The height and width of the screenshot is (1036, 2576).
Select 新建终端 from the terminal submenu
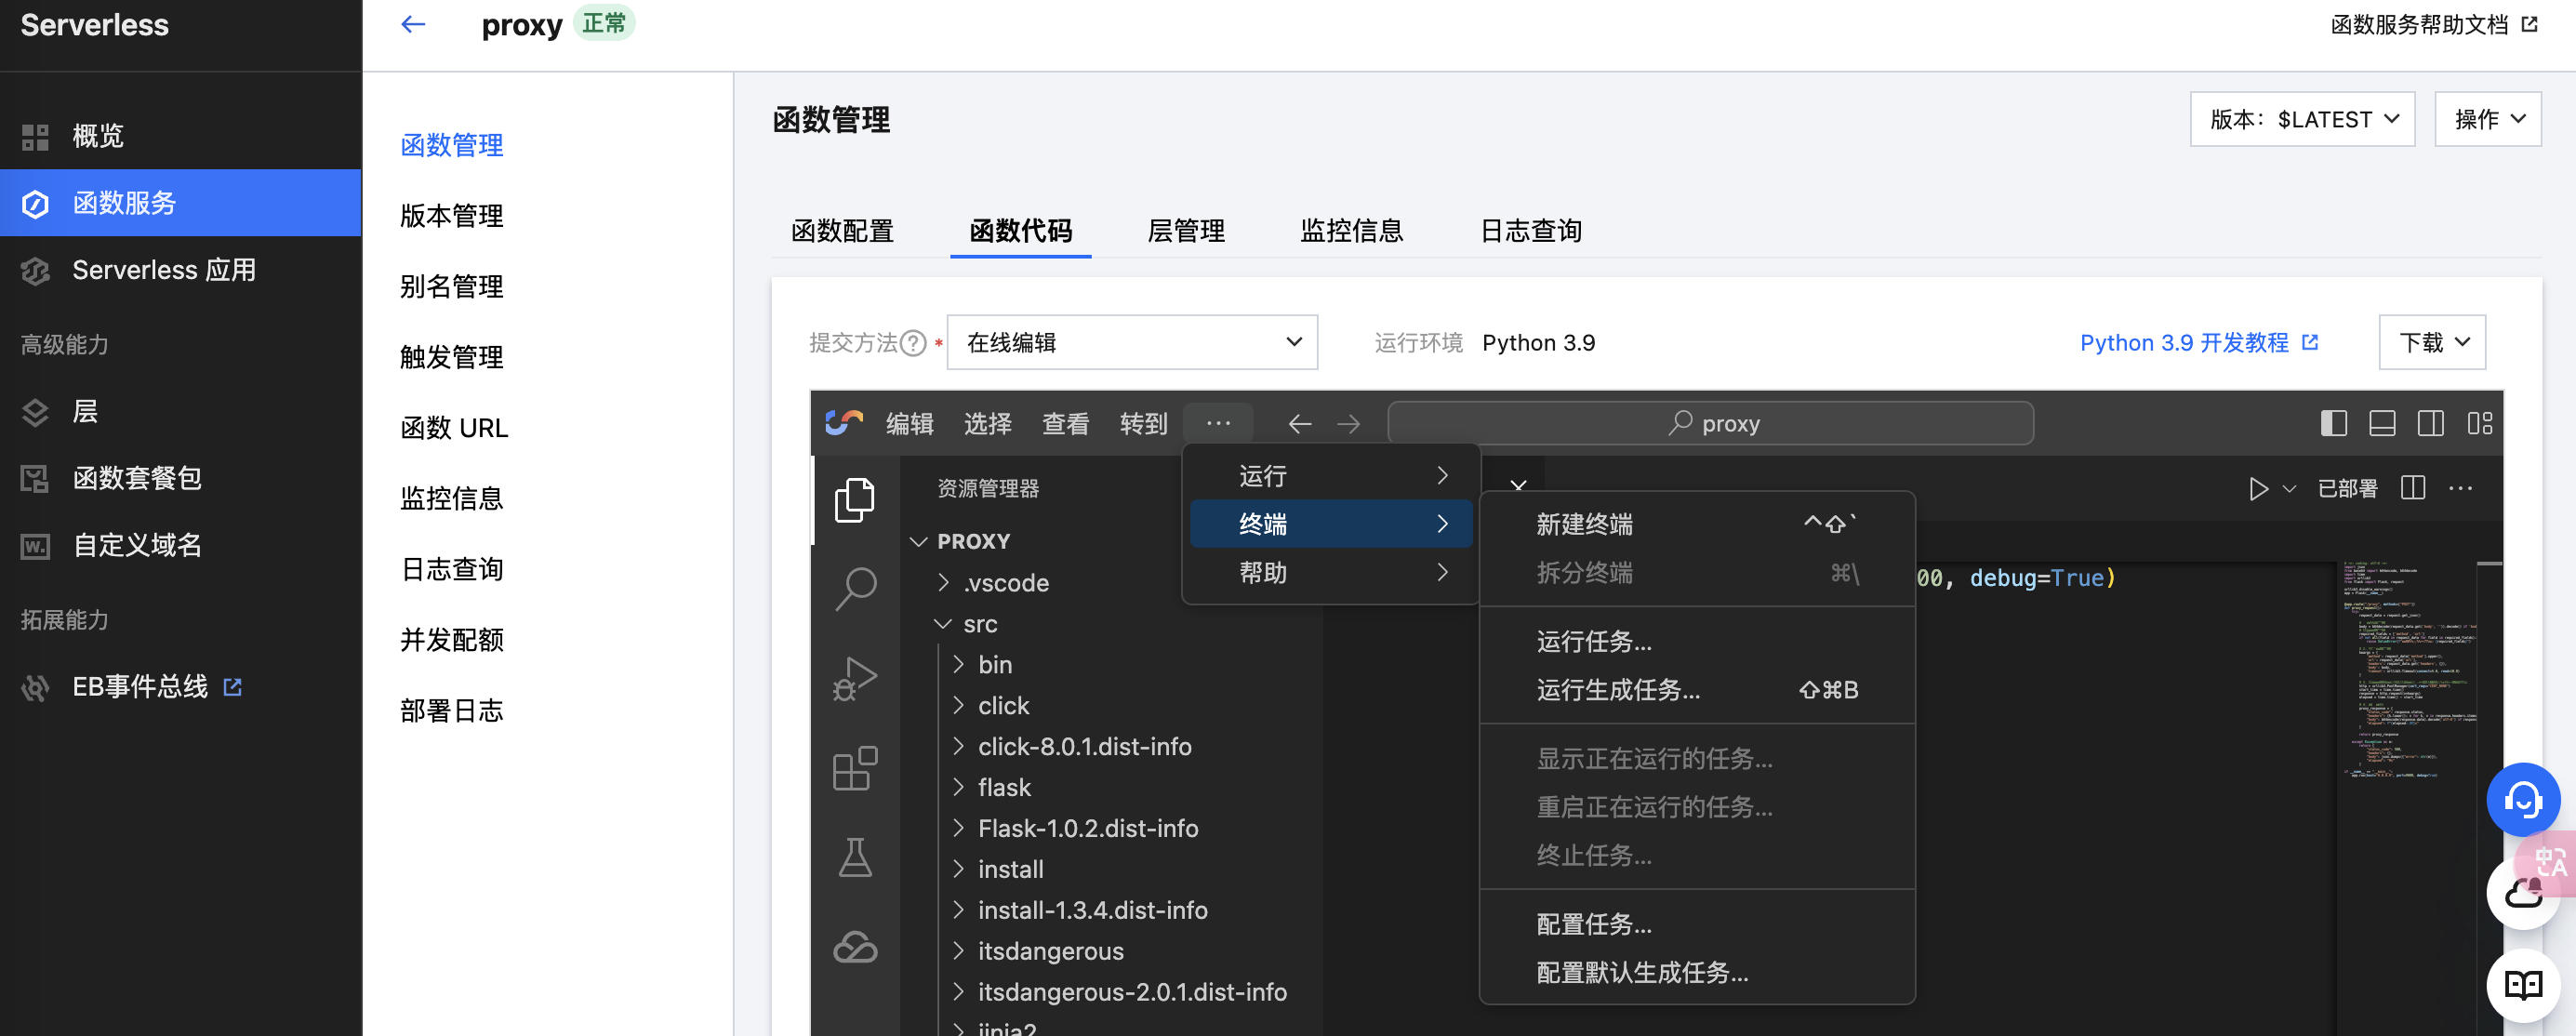(x=1584, y=524)
